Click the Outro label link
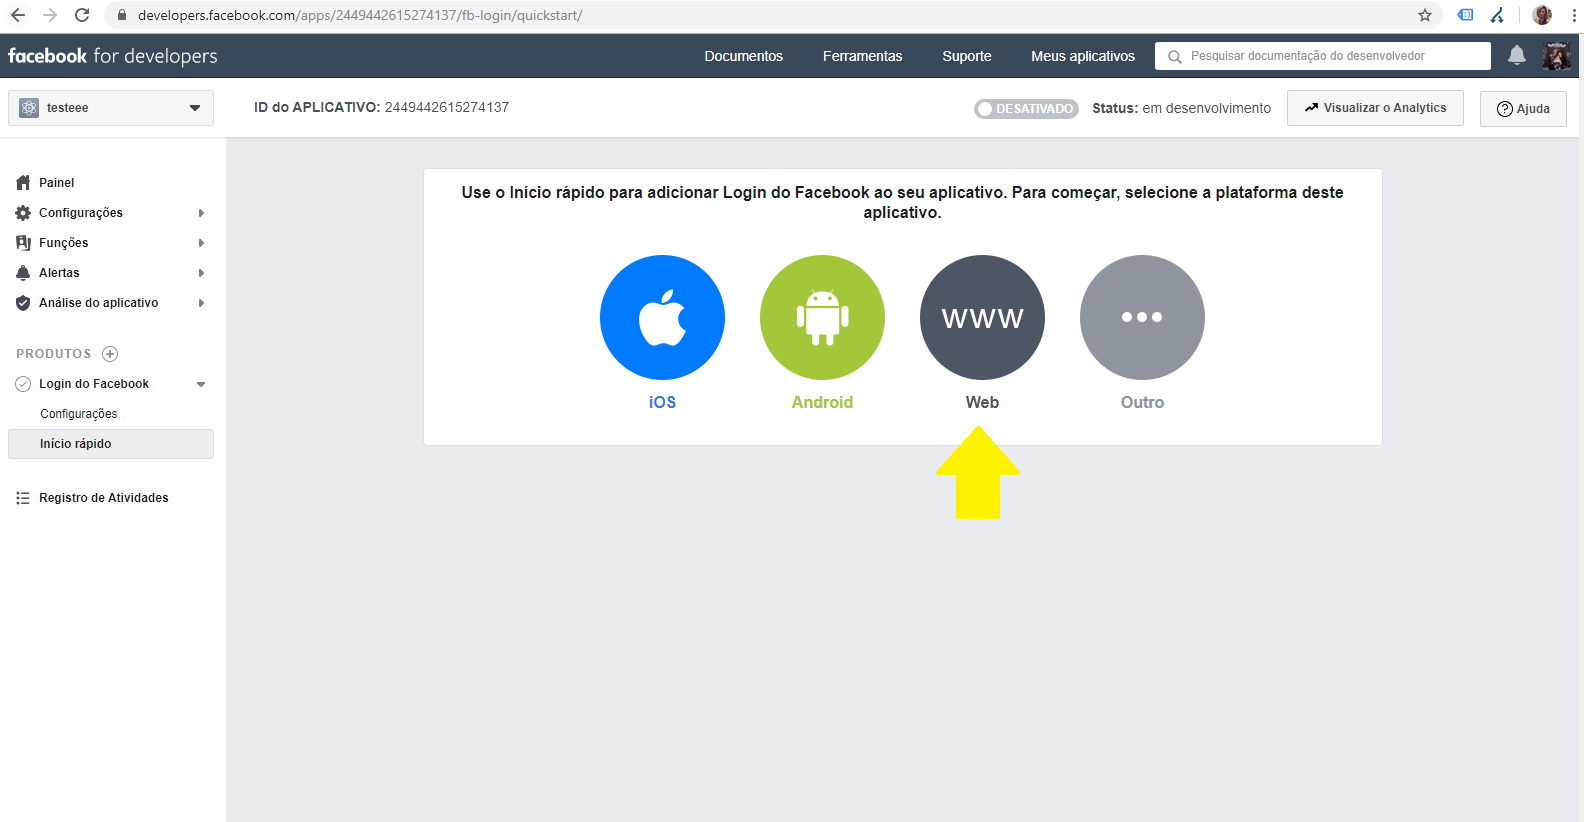This screenshot has width=1584, height=822. pyautogui.click(x=1142, y=402)
